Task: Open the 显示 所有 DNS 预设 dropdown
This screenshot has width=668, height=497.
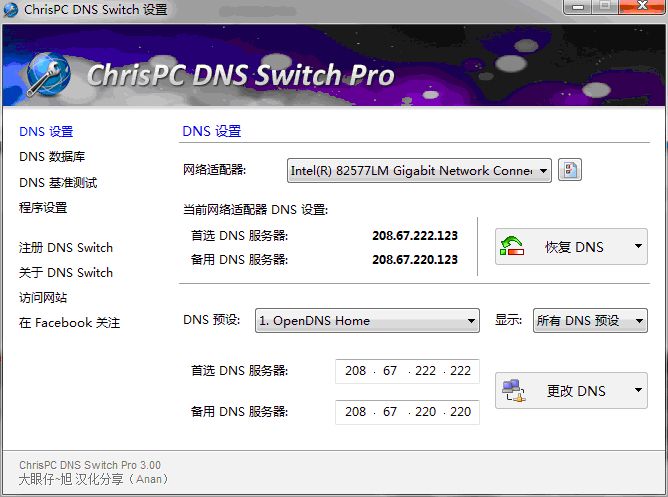Action: pyautogui.click(x=590, y=321)
